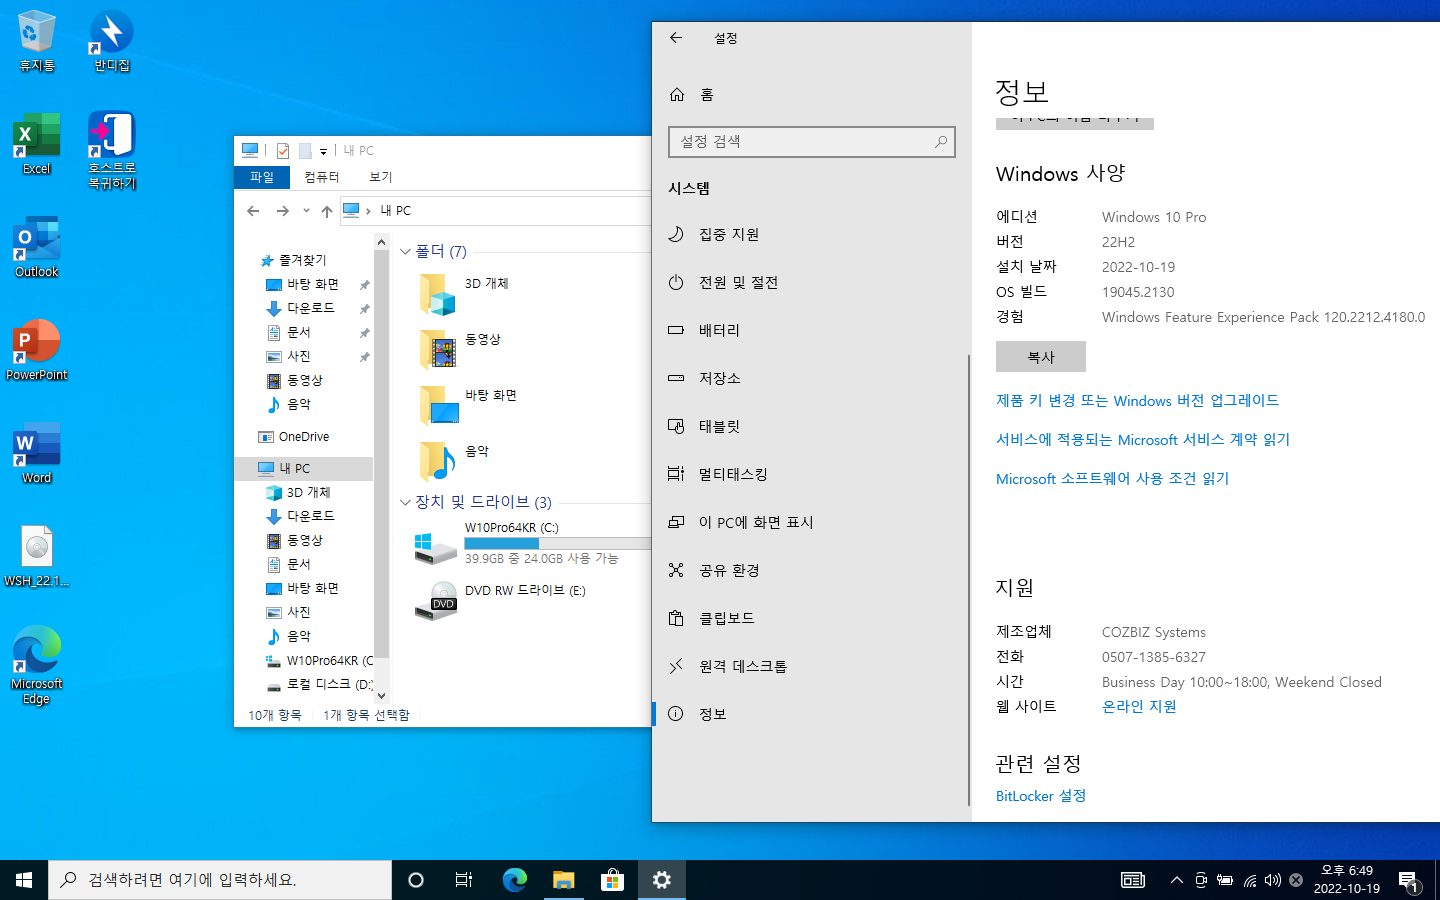Open the Windows Start button

coord(24,880)
